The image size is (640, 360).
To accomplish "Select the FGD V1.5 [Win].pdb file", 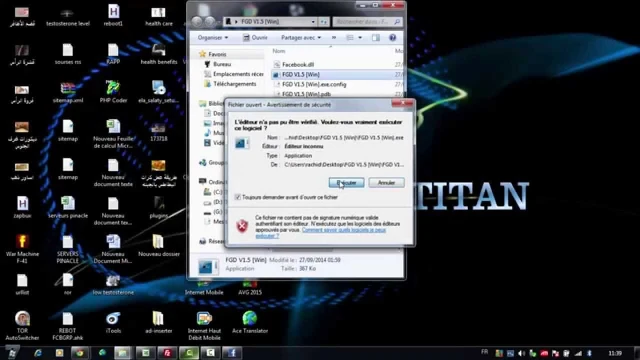I will coord(306,94).
